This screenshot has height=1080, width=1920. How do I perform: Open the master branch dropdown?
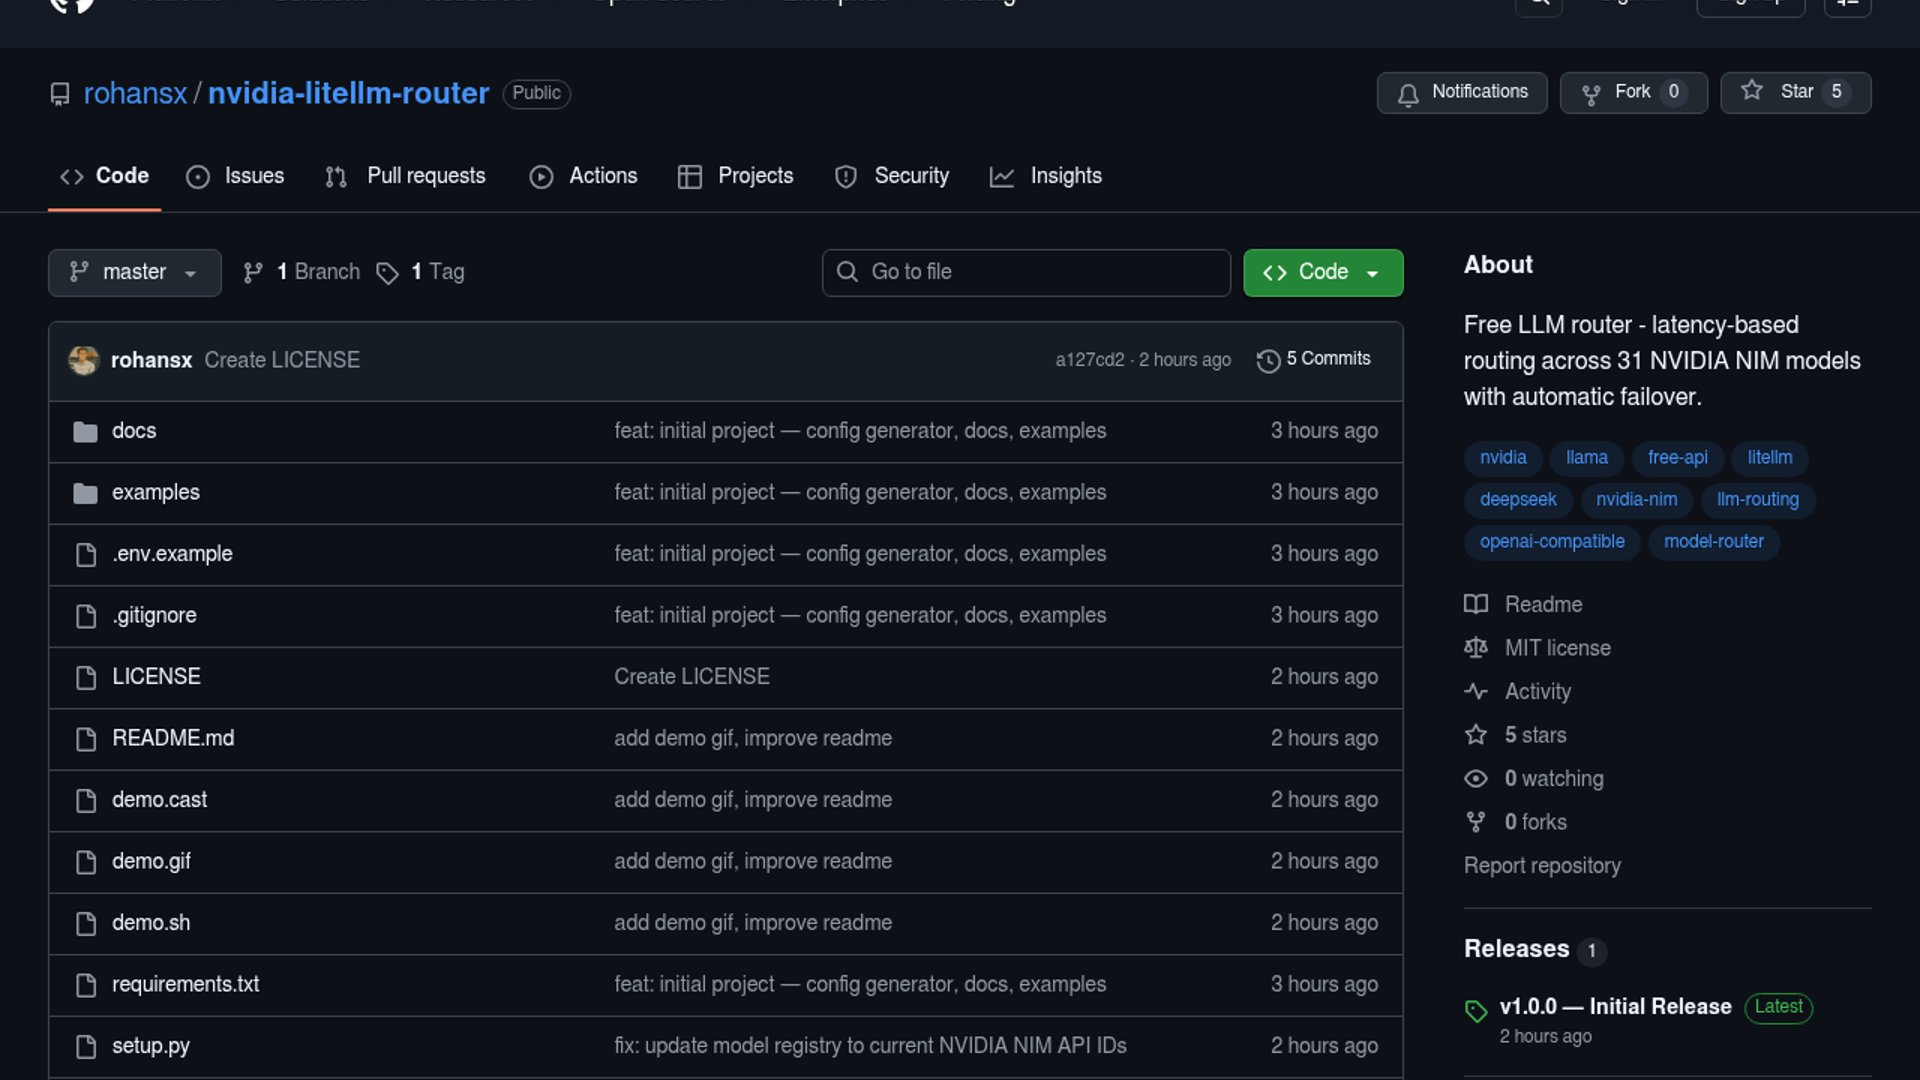pyautogui.click(x=134, y=272)
